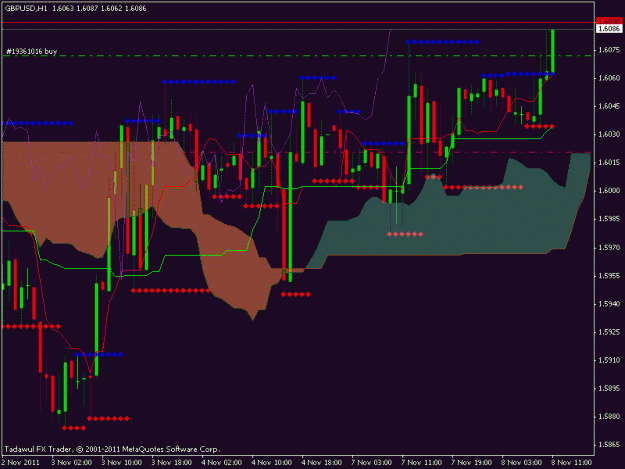Click the 3 Nov 02:00 time label
Screen dimensions: 625x469
click(72, 463)
